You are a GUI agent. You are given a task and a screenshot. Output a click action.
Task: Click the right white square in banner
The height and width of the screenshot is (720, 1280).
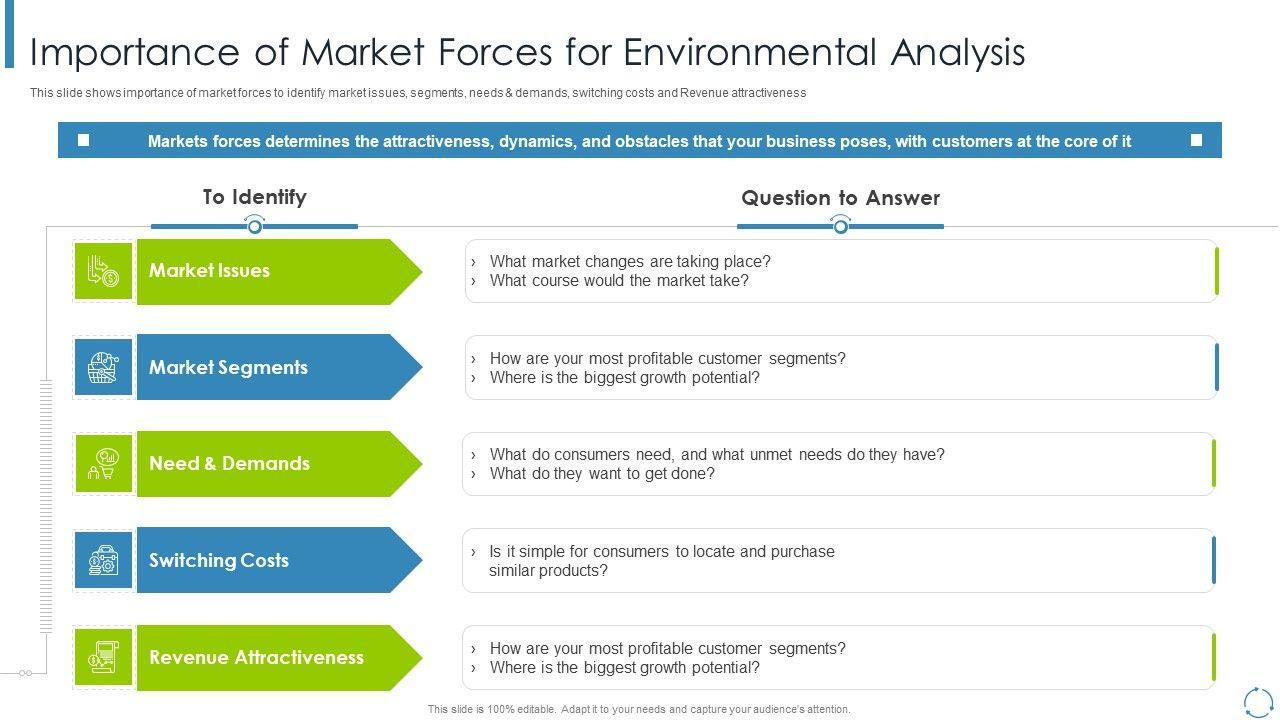coord(1196,140)
